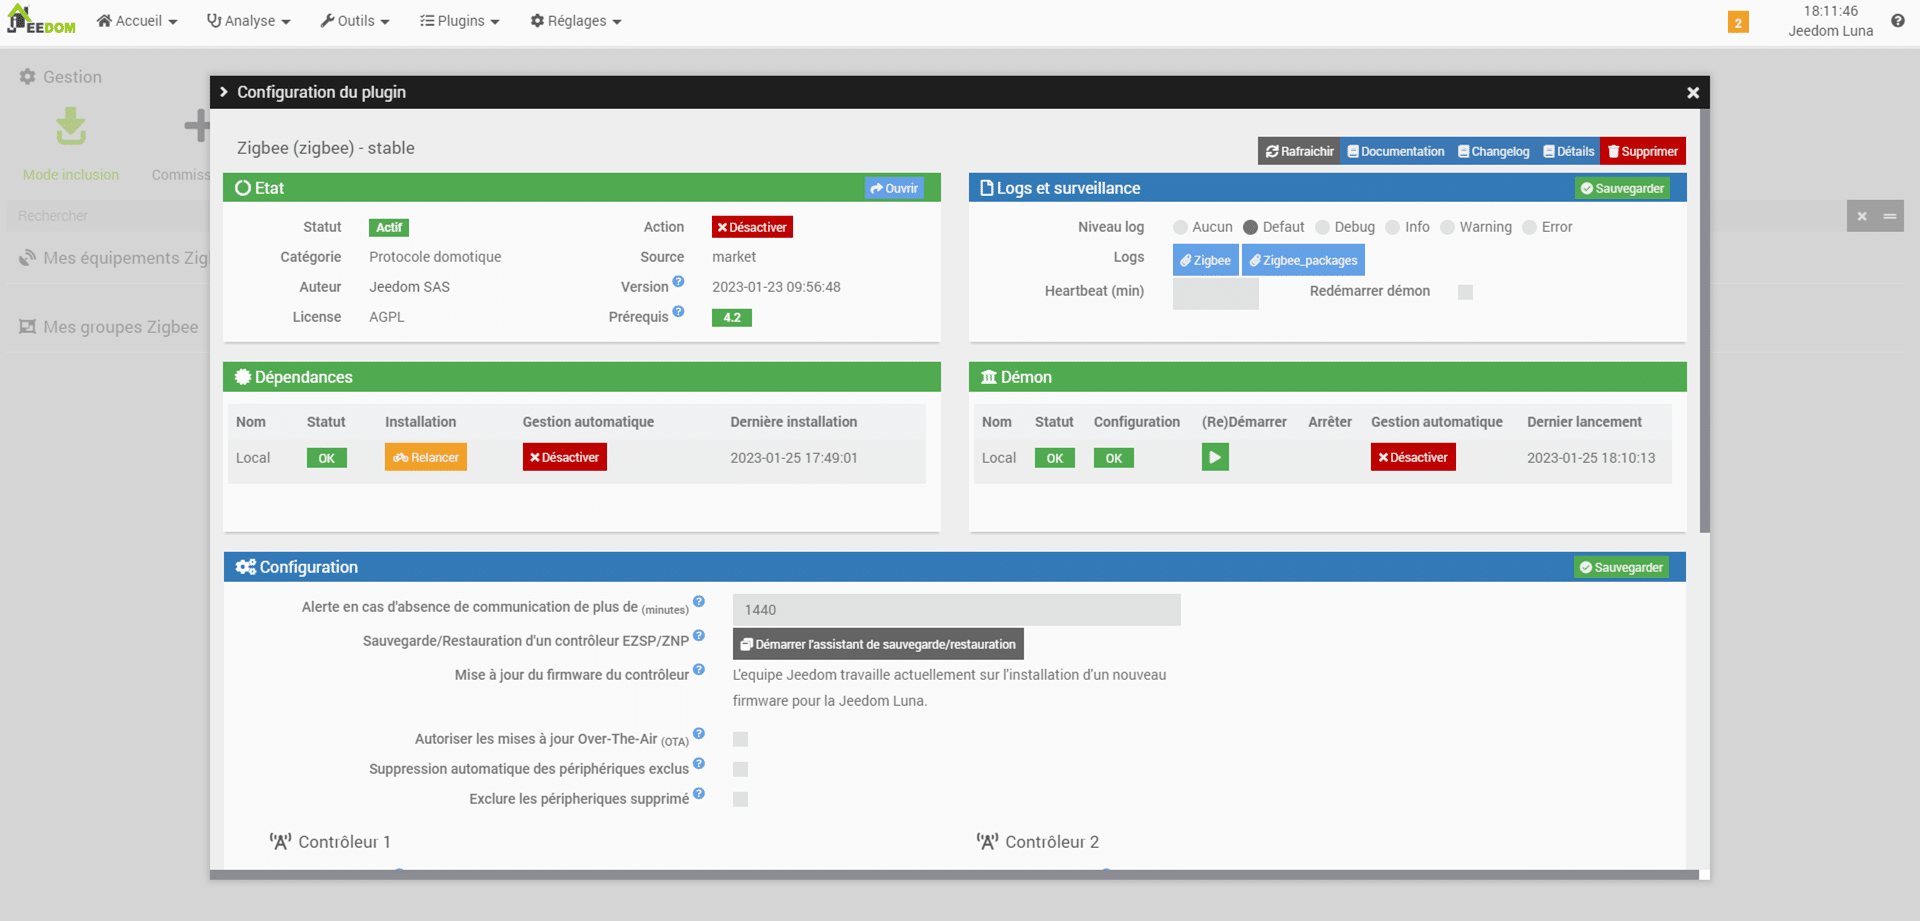Click the Mes groupes Zigbee heading
This screenshot has height=921, width=1920.
(x=120, y=327)
